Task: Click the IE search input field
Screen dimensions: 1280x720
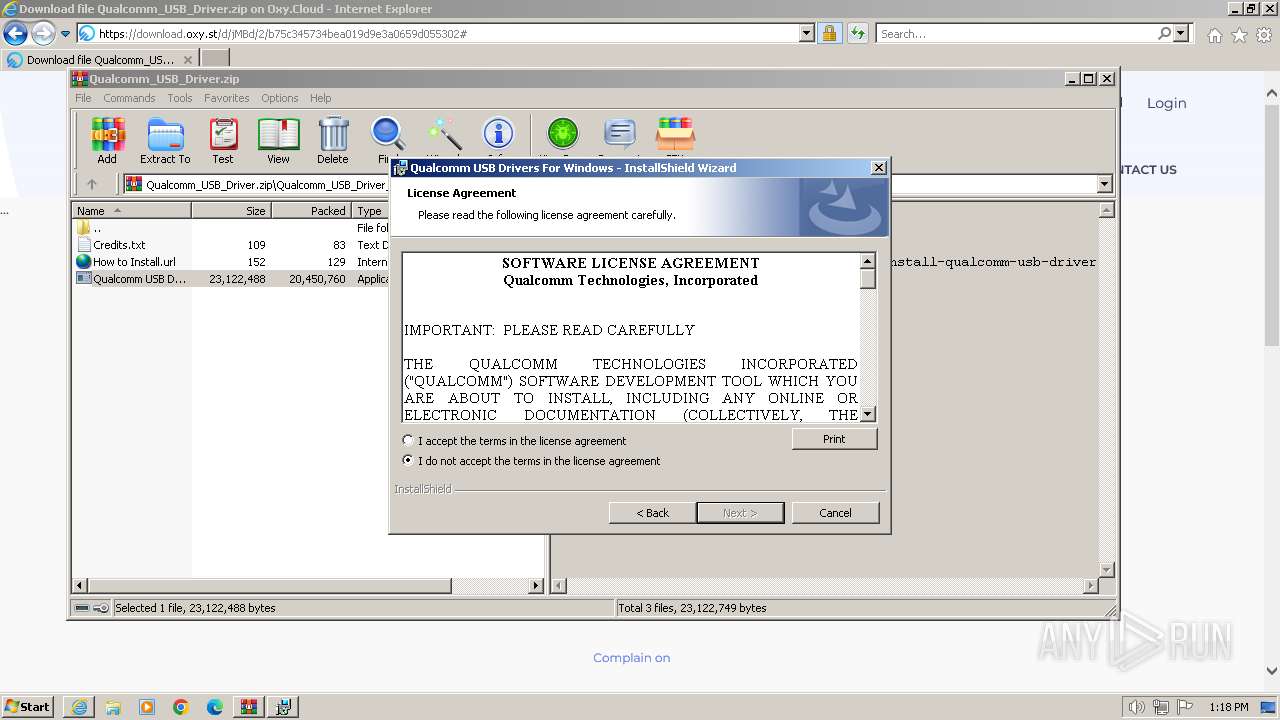Action: pos(1016,33)
